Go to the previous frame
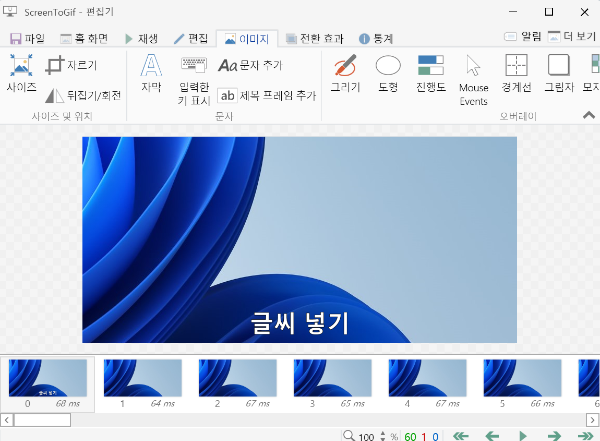Viewport: 600px width, 441px height. point(492,436)
